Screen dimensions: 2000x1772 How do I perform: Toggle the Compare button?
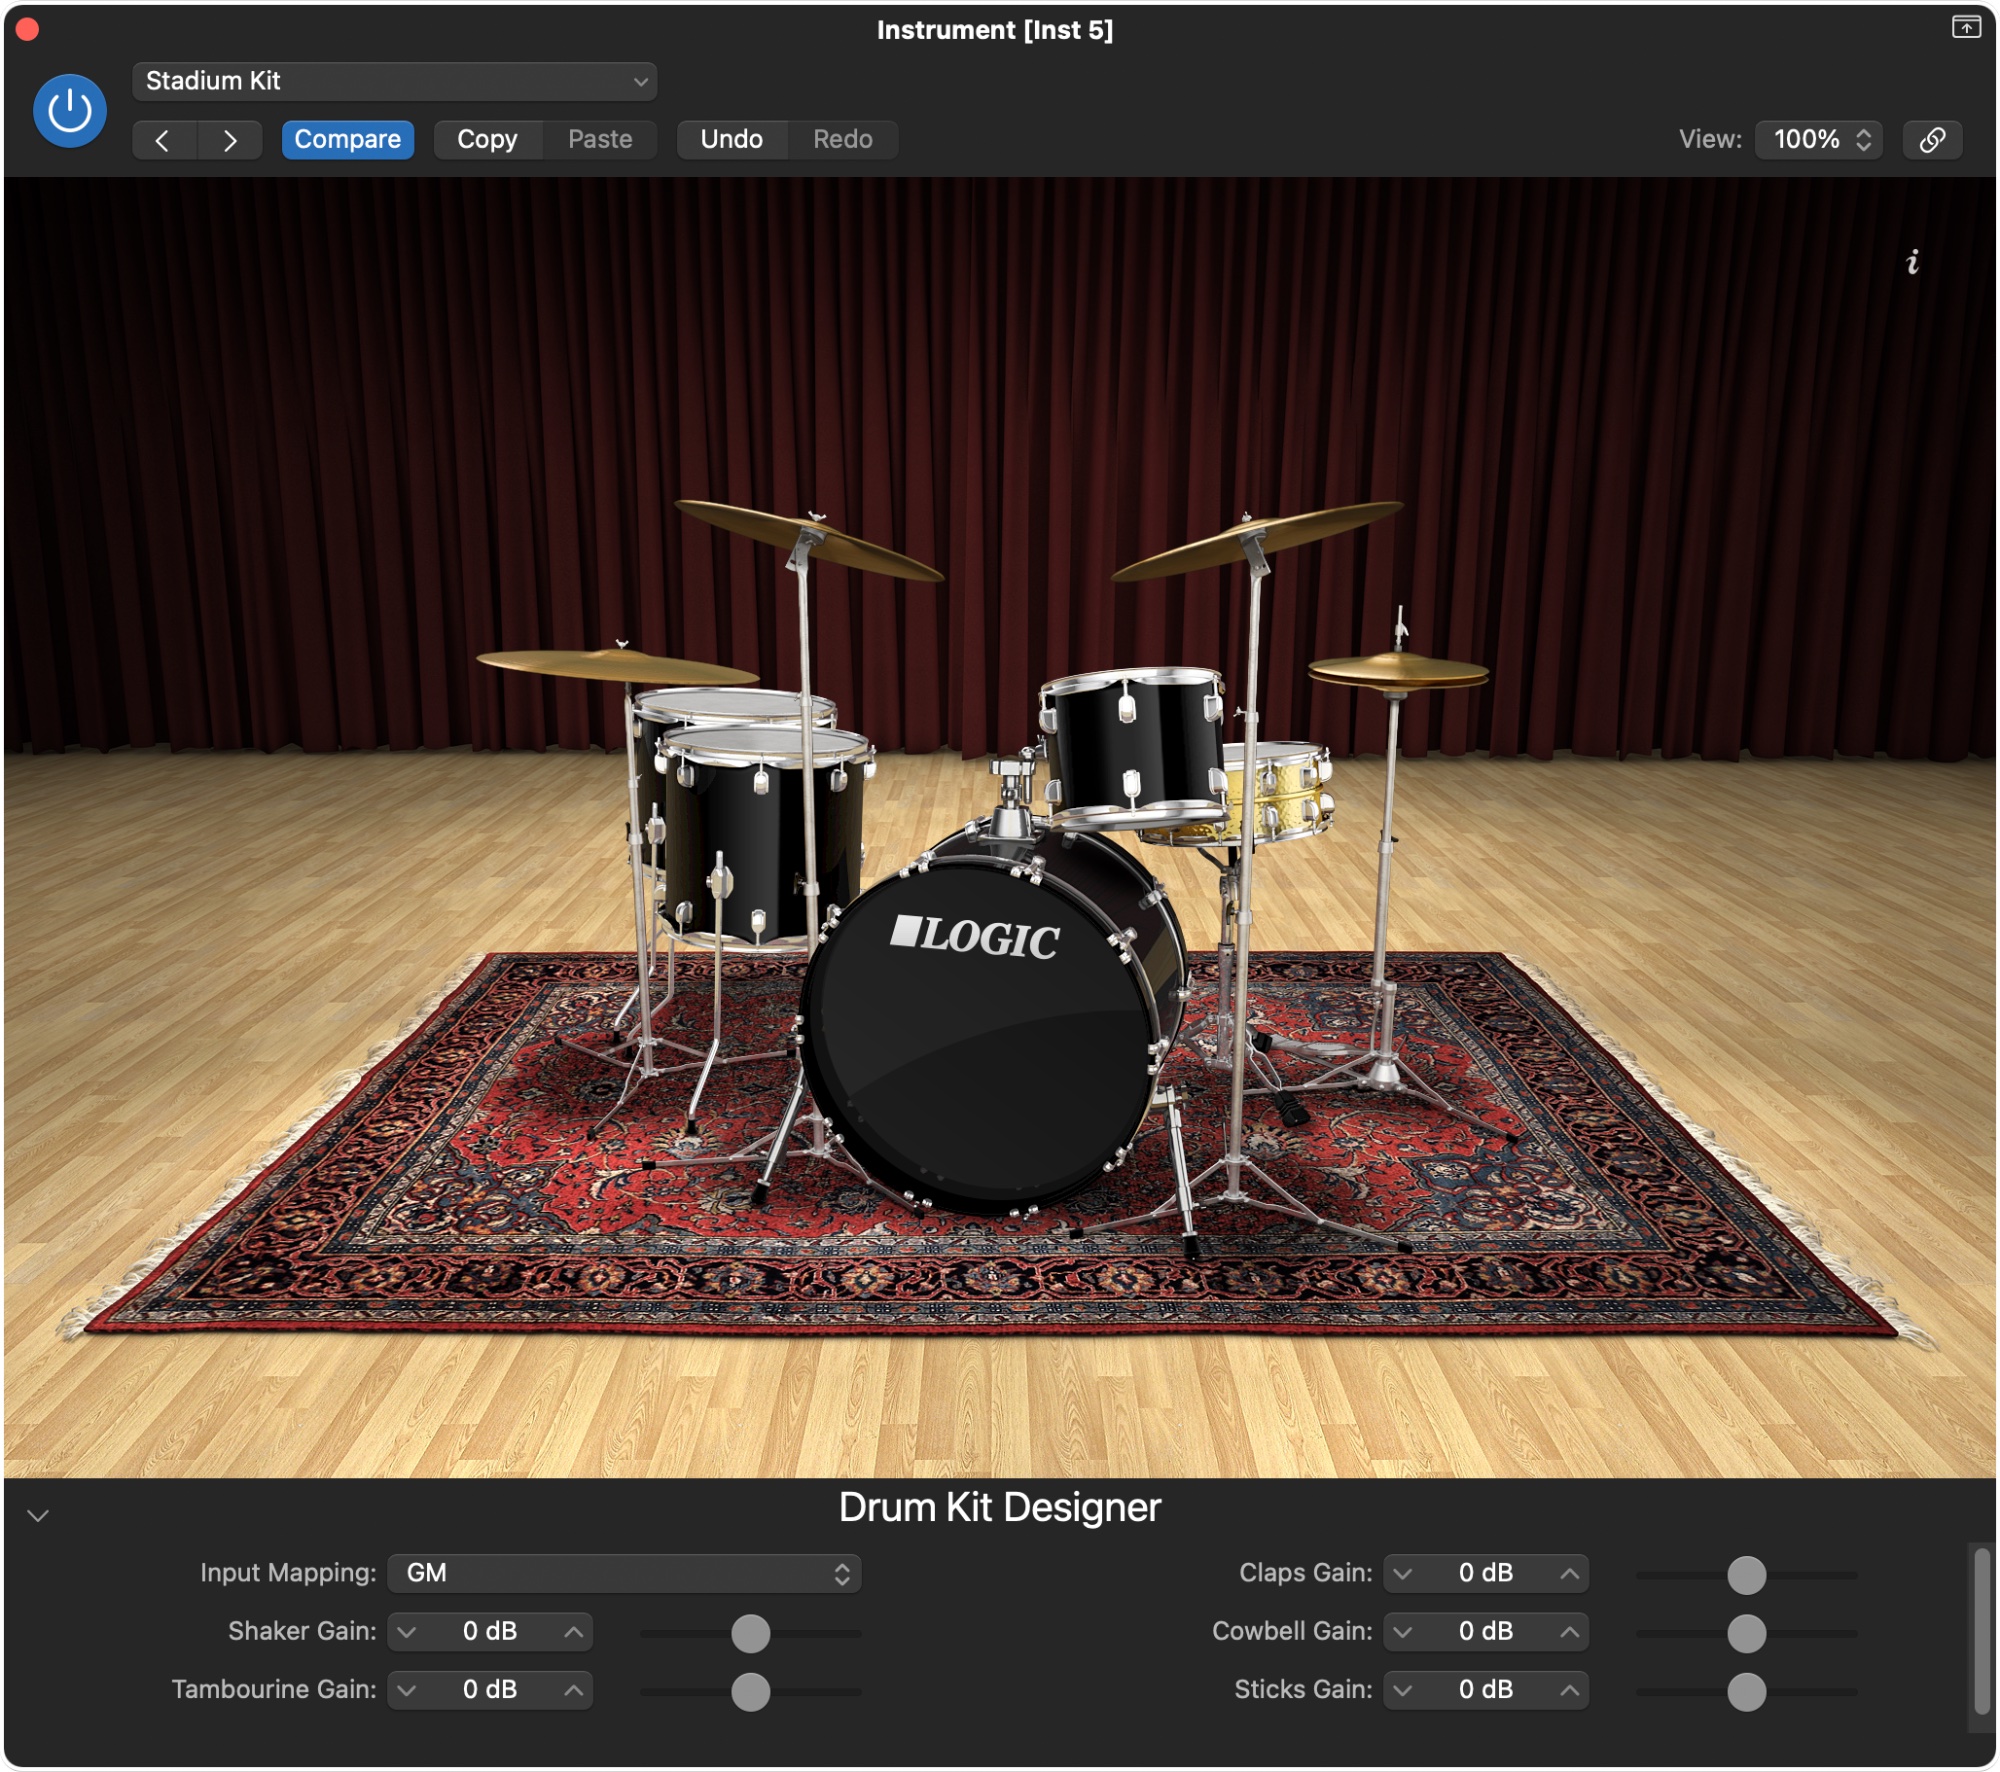(347, 139)
